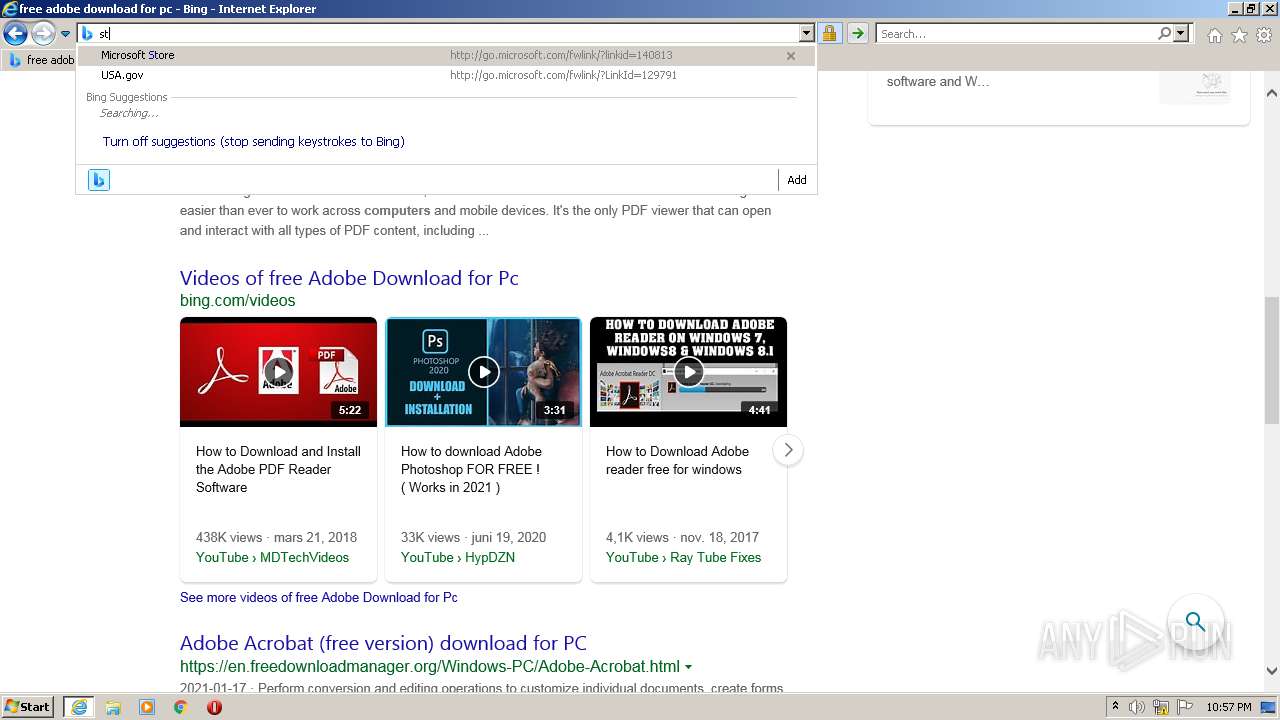
Task: Click the browser Forward arrow button
Action: (x=43, y=34)
